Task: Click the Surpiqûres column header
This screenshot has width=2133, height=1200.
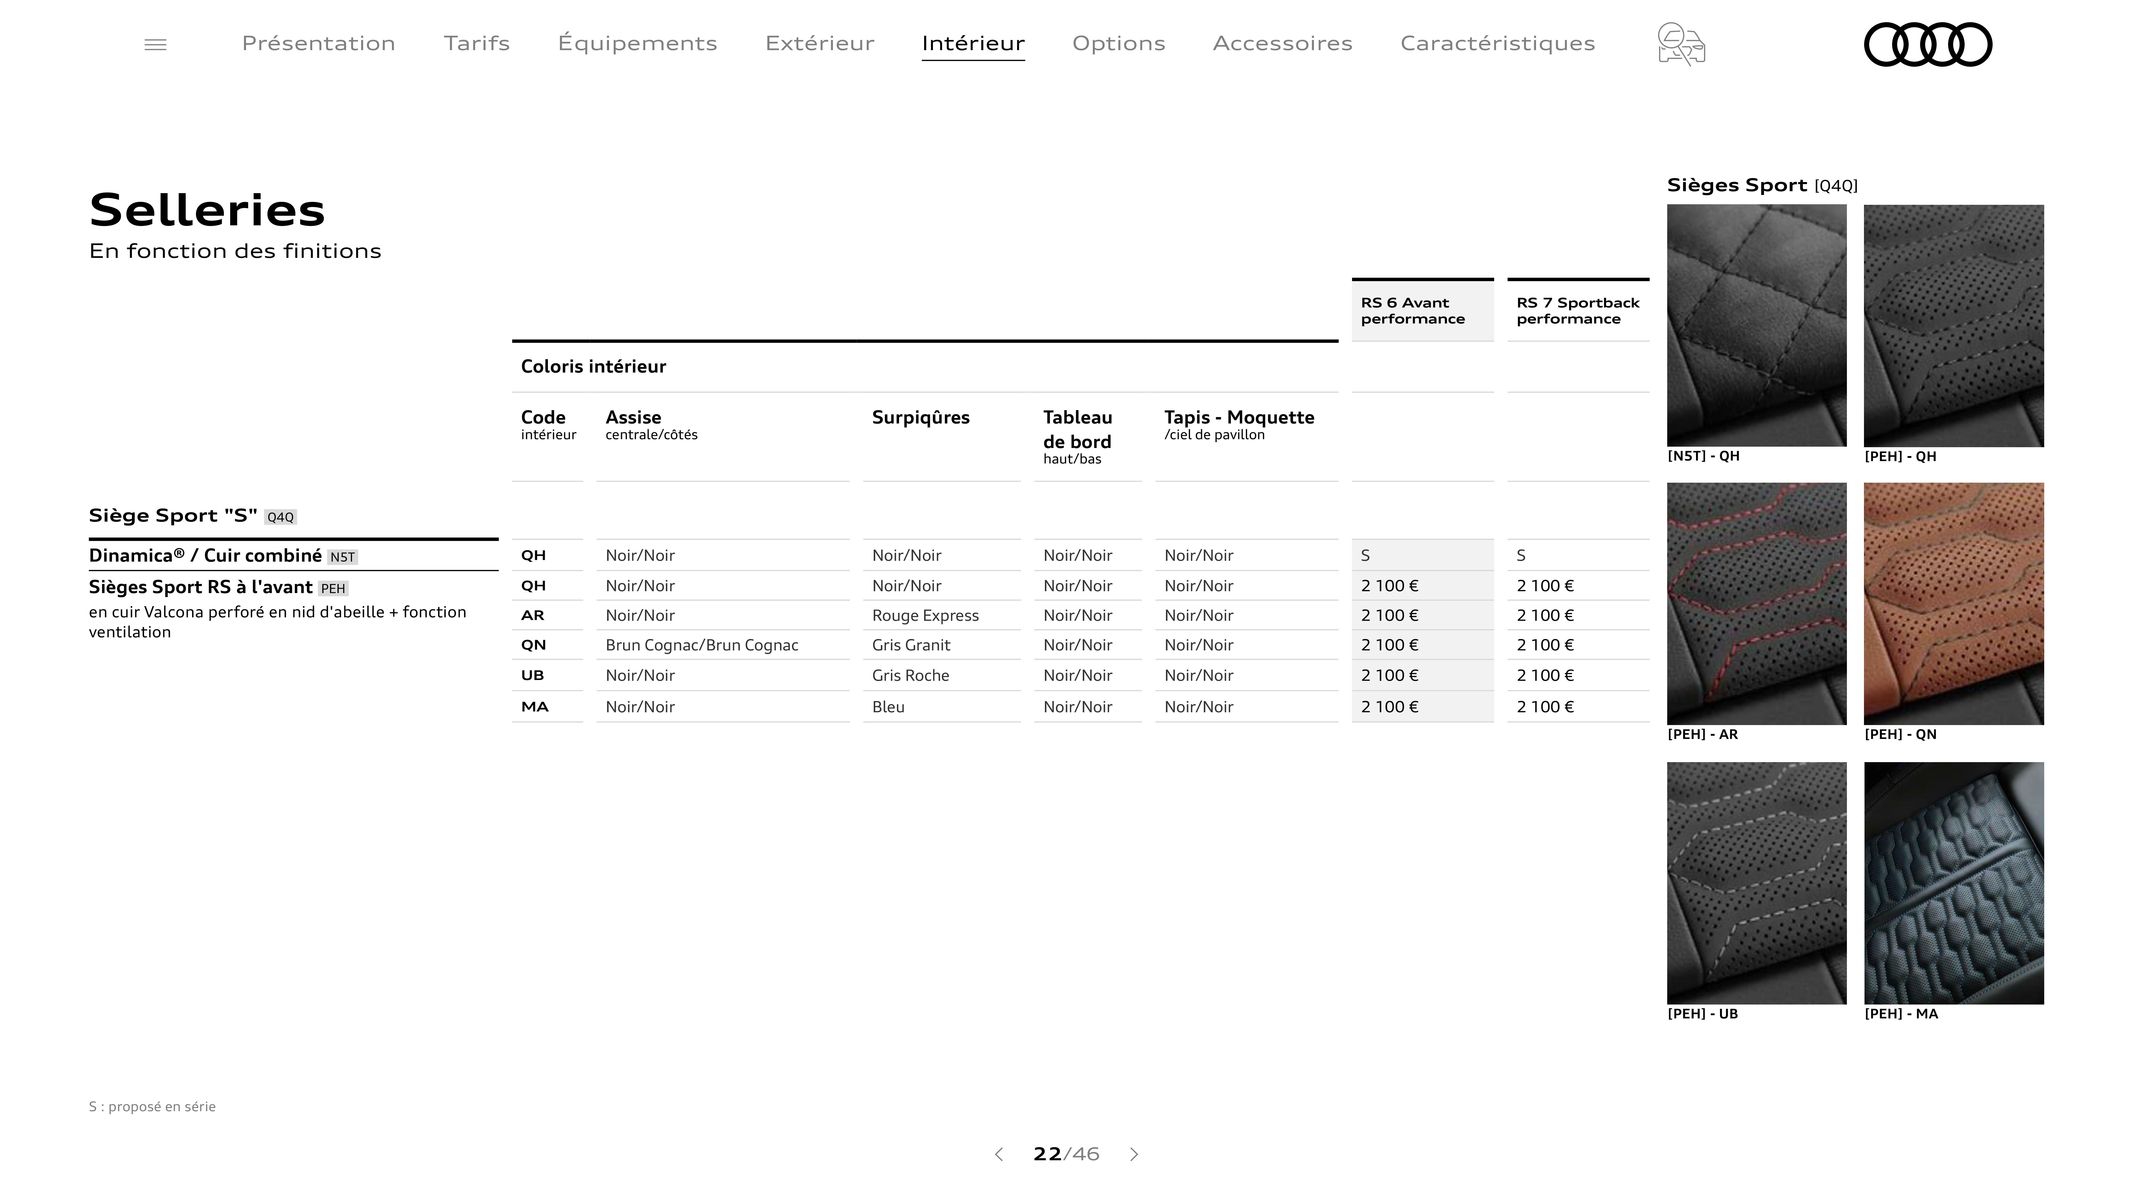Action: 920,417
